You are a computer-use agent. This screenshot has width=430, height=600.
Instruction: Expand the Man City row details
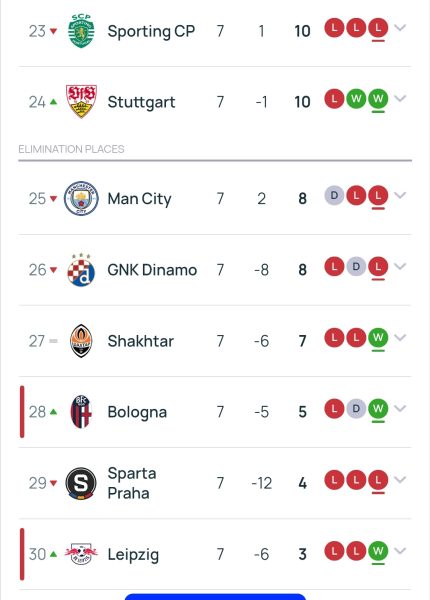[400, 196]
